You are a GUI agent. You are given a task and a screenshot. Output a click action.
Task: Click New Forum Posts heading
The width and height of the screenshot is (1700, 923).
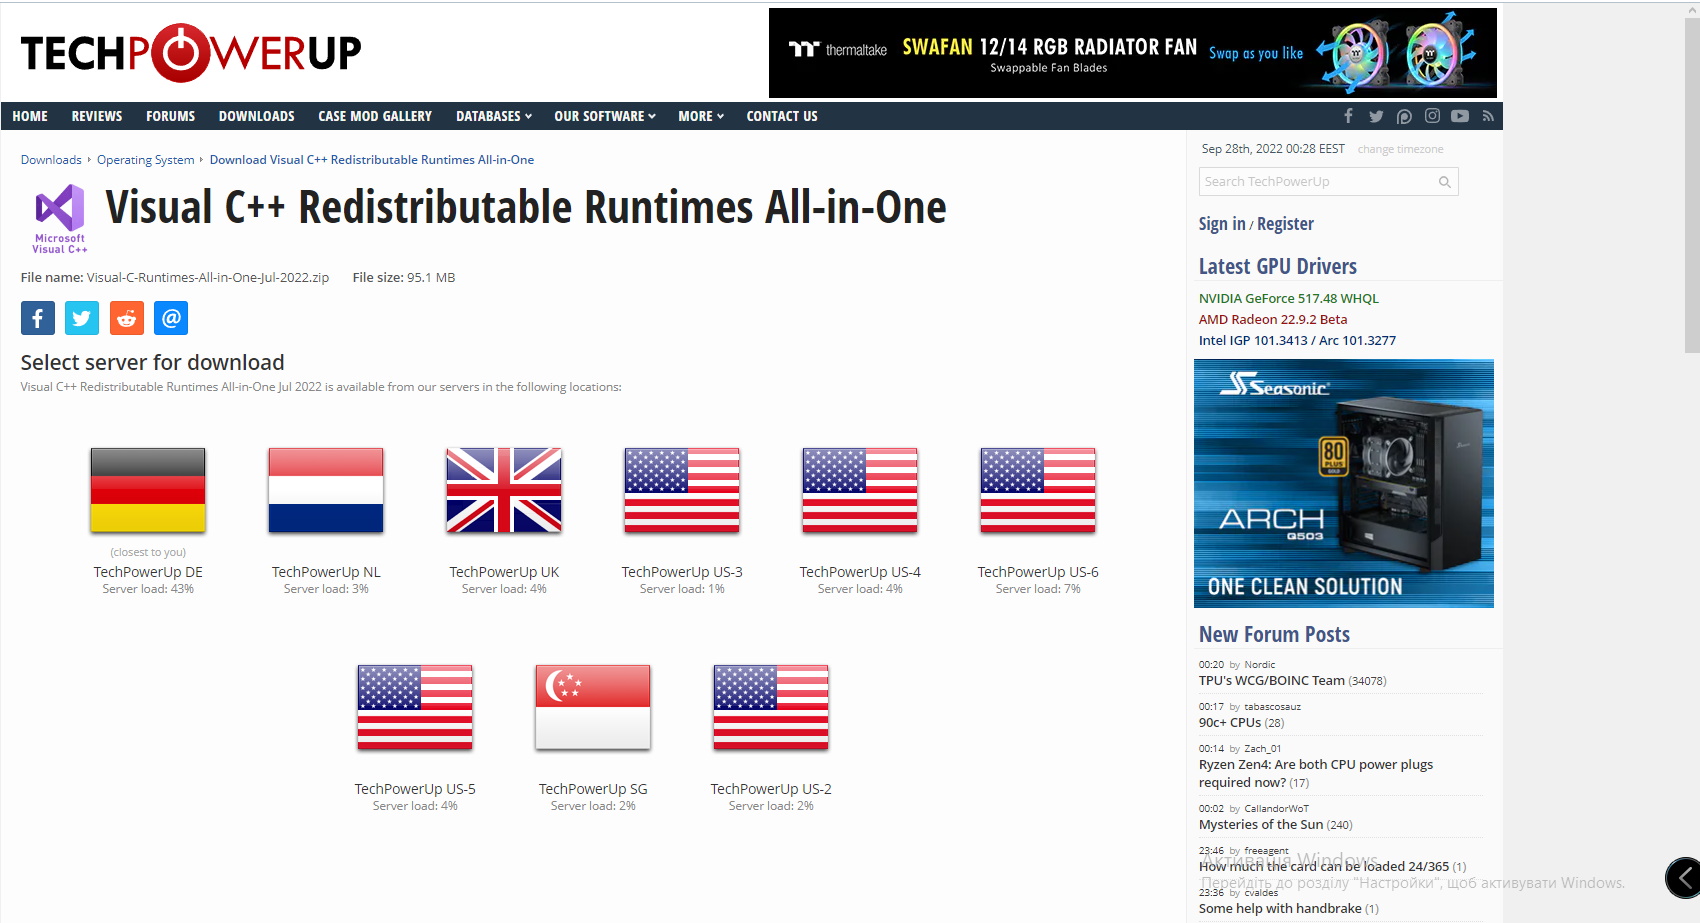[1274, 634]
